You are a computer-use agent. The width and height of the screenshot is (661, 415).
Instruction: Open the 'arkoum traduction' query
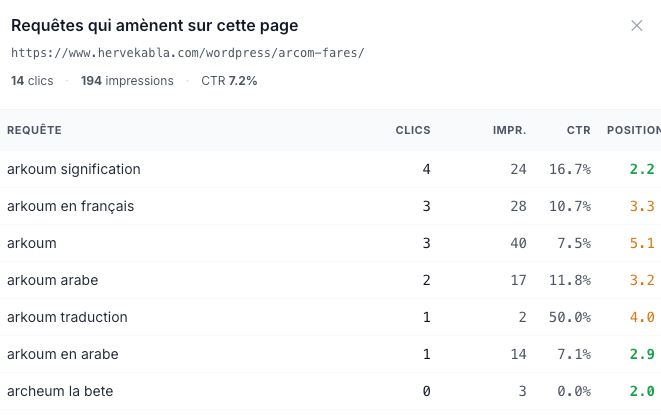67,317
